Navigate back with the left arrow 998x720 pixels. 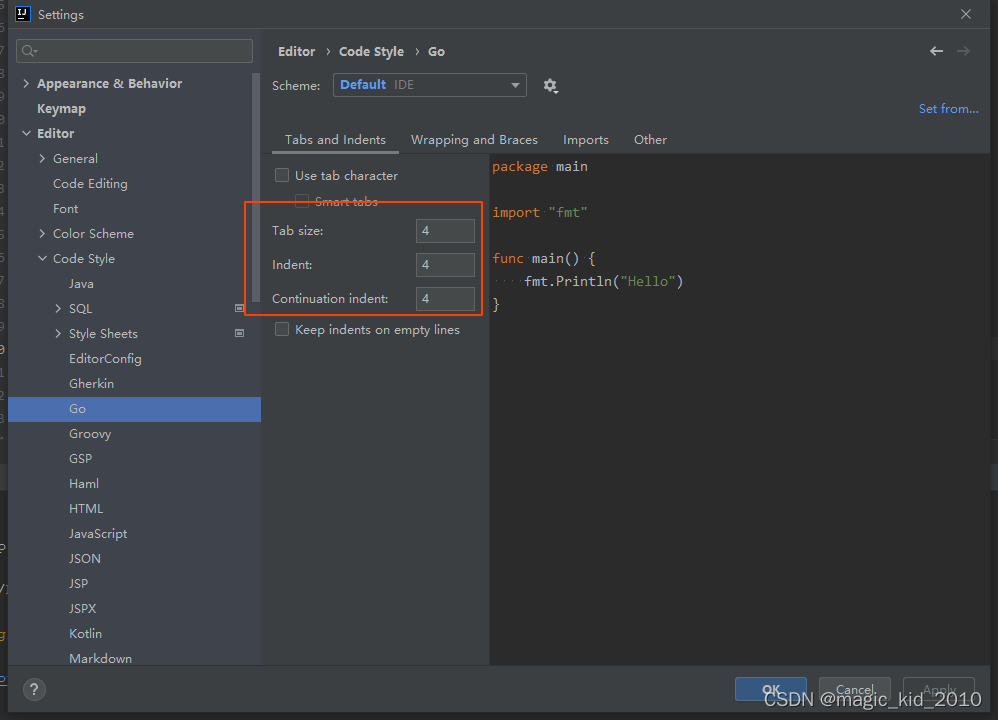[936, 51]
